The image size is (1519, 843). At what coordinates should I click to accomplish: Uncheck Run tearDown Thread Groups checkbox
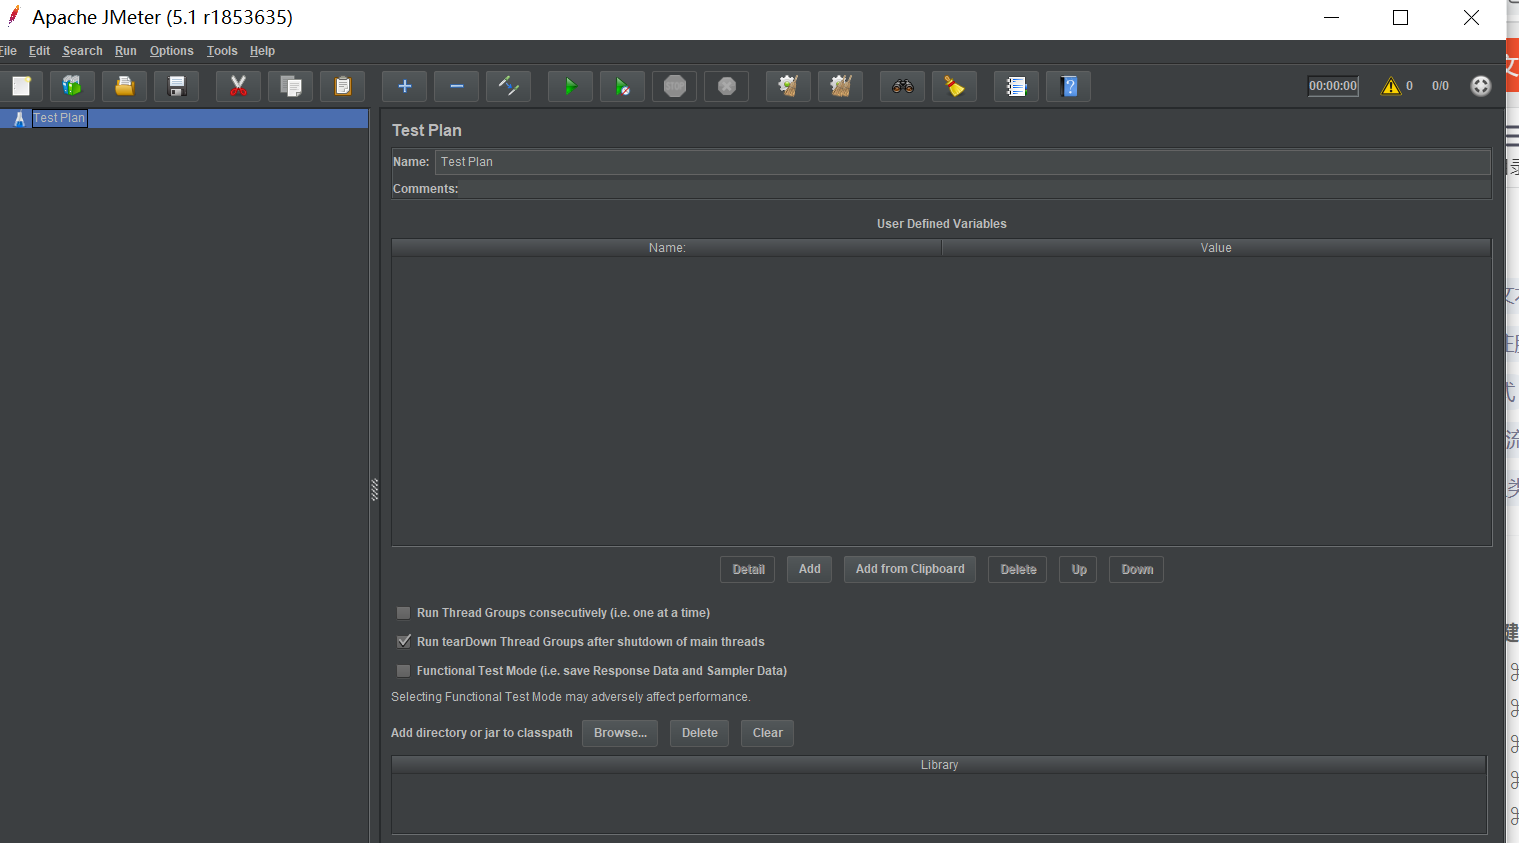404,642
